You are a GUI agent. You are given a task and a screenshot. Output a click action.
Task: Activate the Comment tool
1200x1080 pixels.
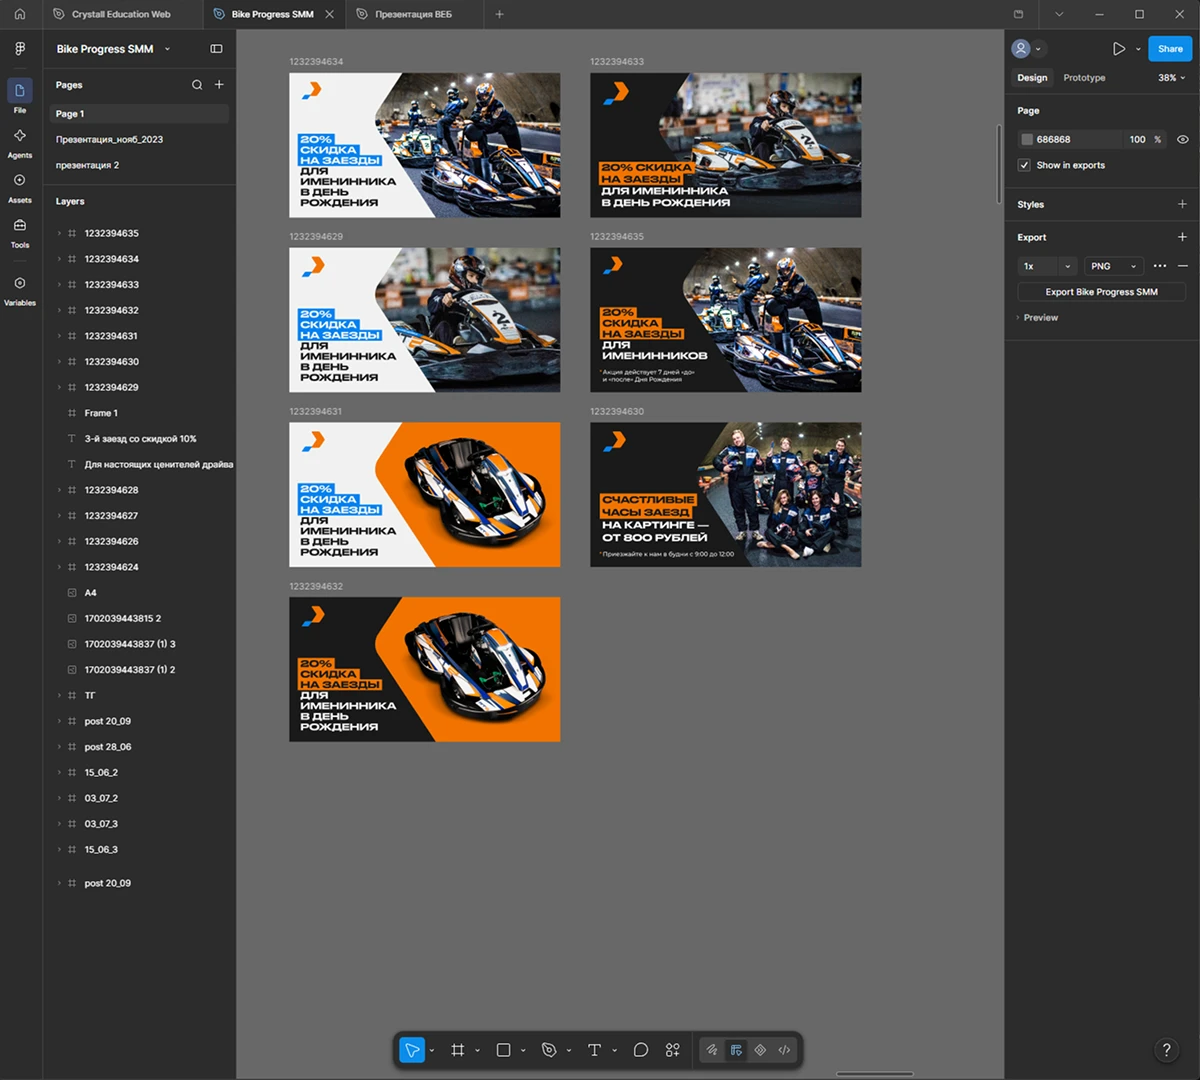(x=641, y=1050)
